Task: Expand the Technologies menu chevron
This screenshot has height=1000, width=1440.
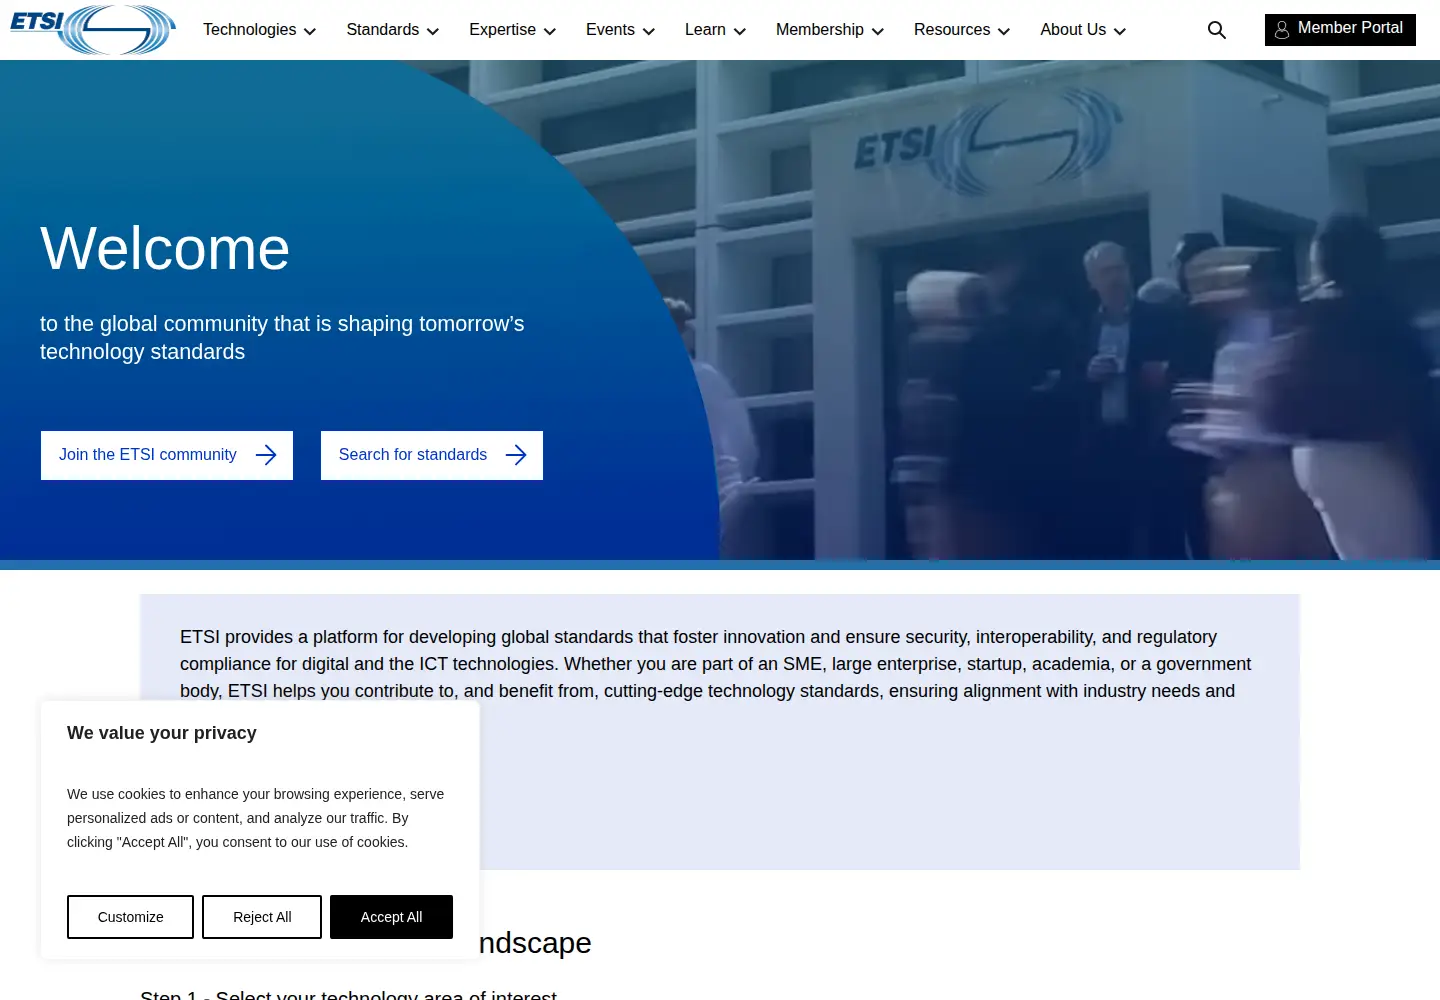Action: tap(310, 31)
